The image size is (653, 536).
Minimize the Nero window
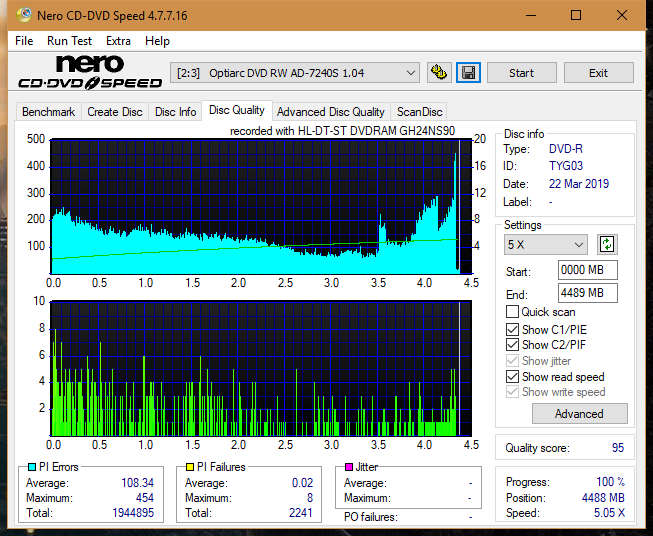tap(531, 15)
